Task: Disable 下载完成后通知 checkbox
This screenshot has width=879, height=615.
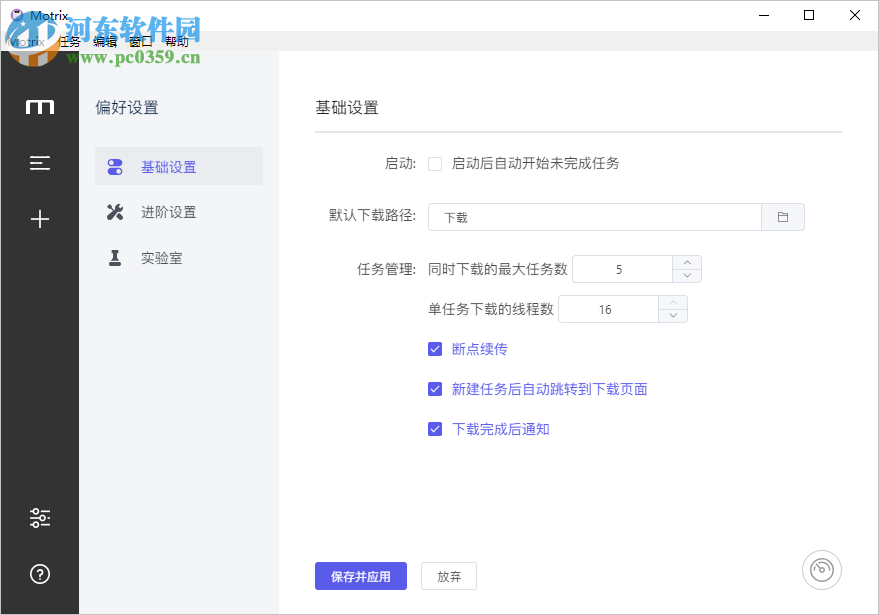Action: (x=435, y=429)
